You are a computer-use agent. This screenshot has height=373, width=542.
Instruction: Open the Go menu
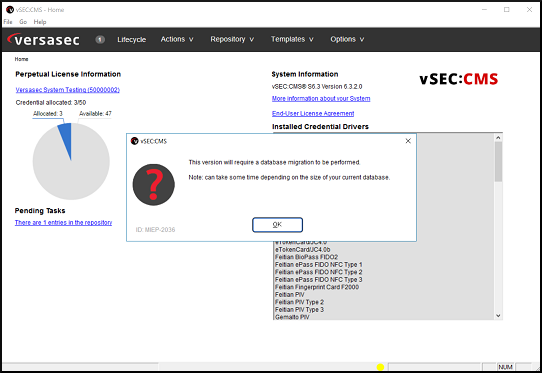[23, 22]
